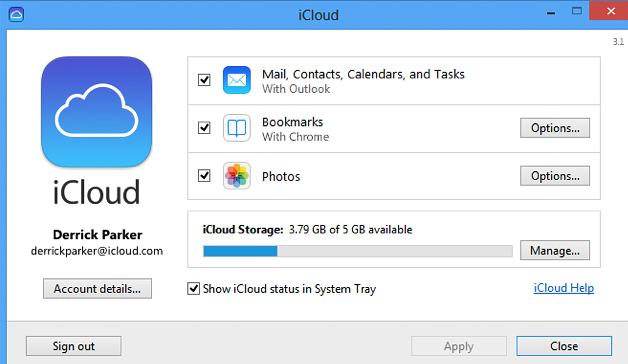Uncheck the Bookmarks checkbox
The width and height of the screenshot is (628, 364).
204,128
